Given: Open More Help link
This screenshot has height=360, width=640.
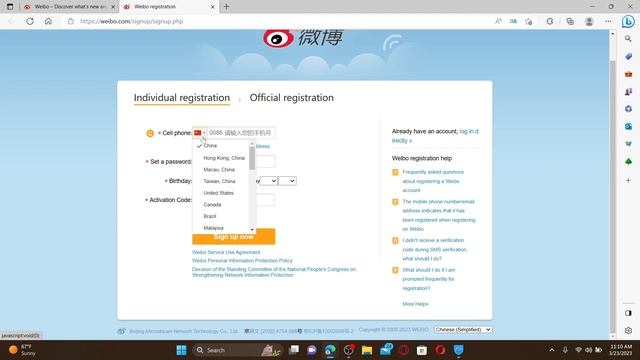Looking at the screenshot, I should coord(415,304).
